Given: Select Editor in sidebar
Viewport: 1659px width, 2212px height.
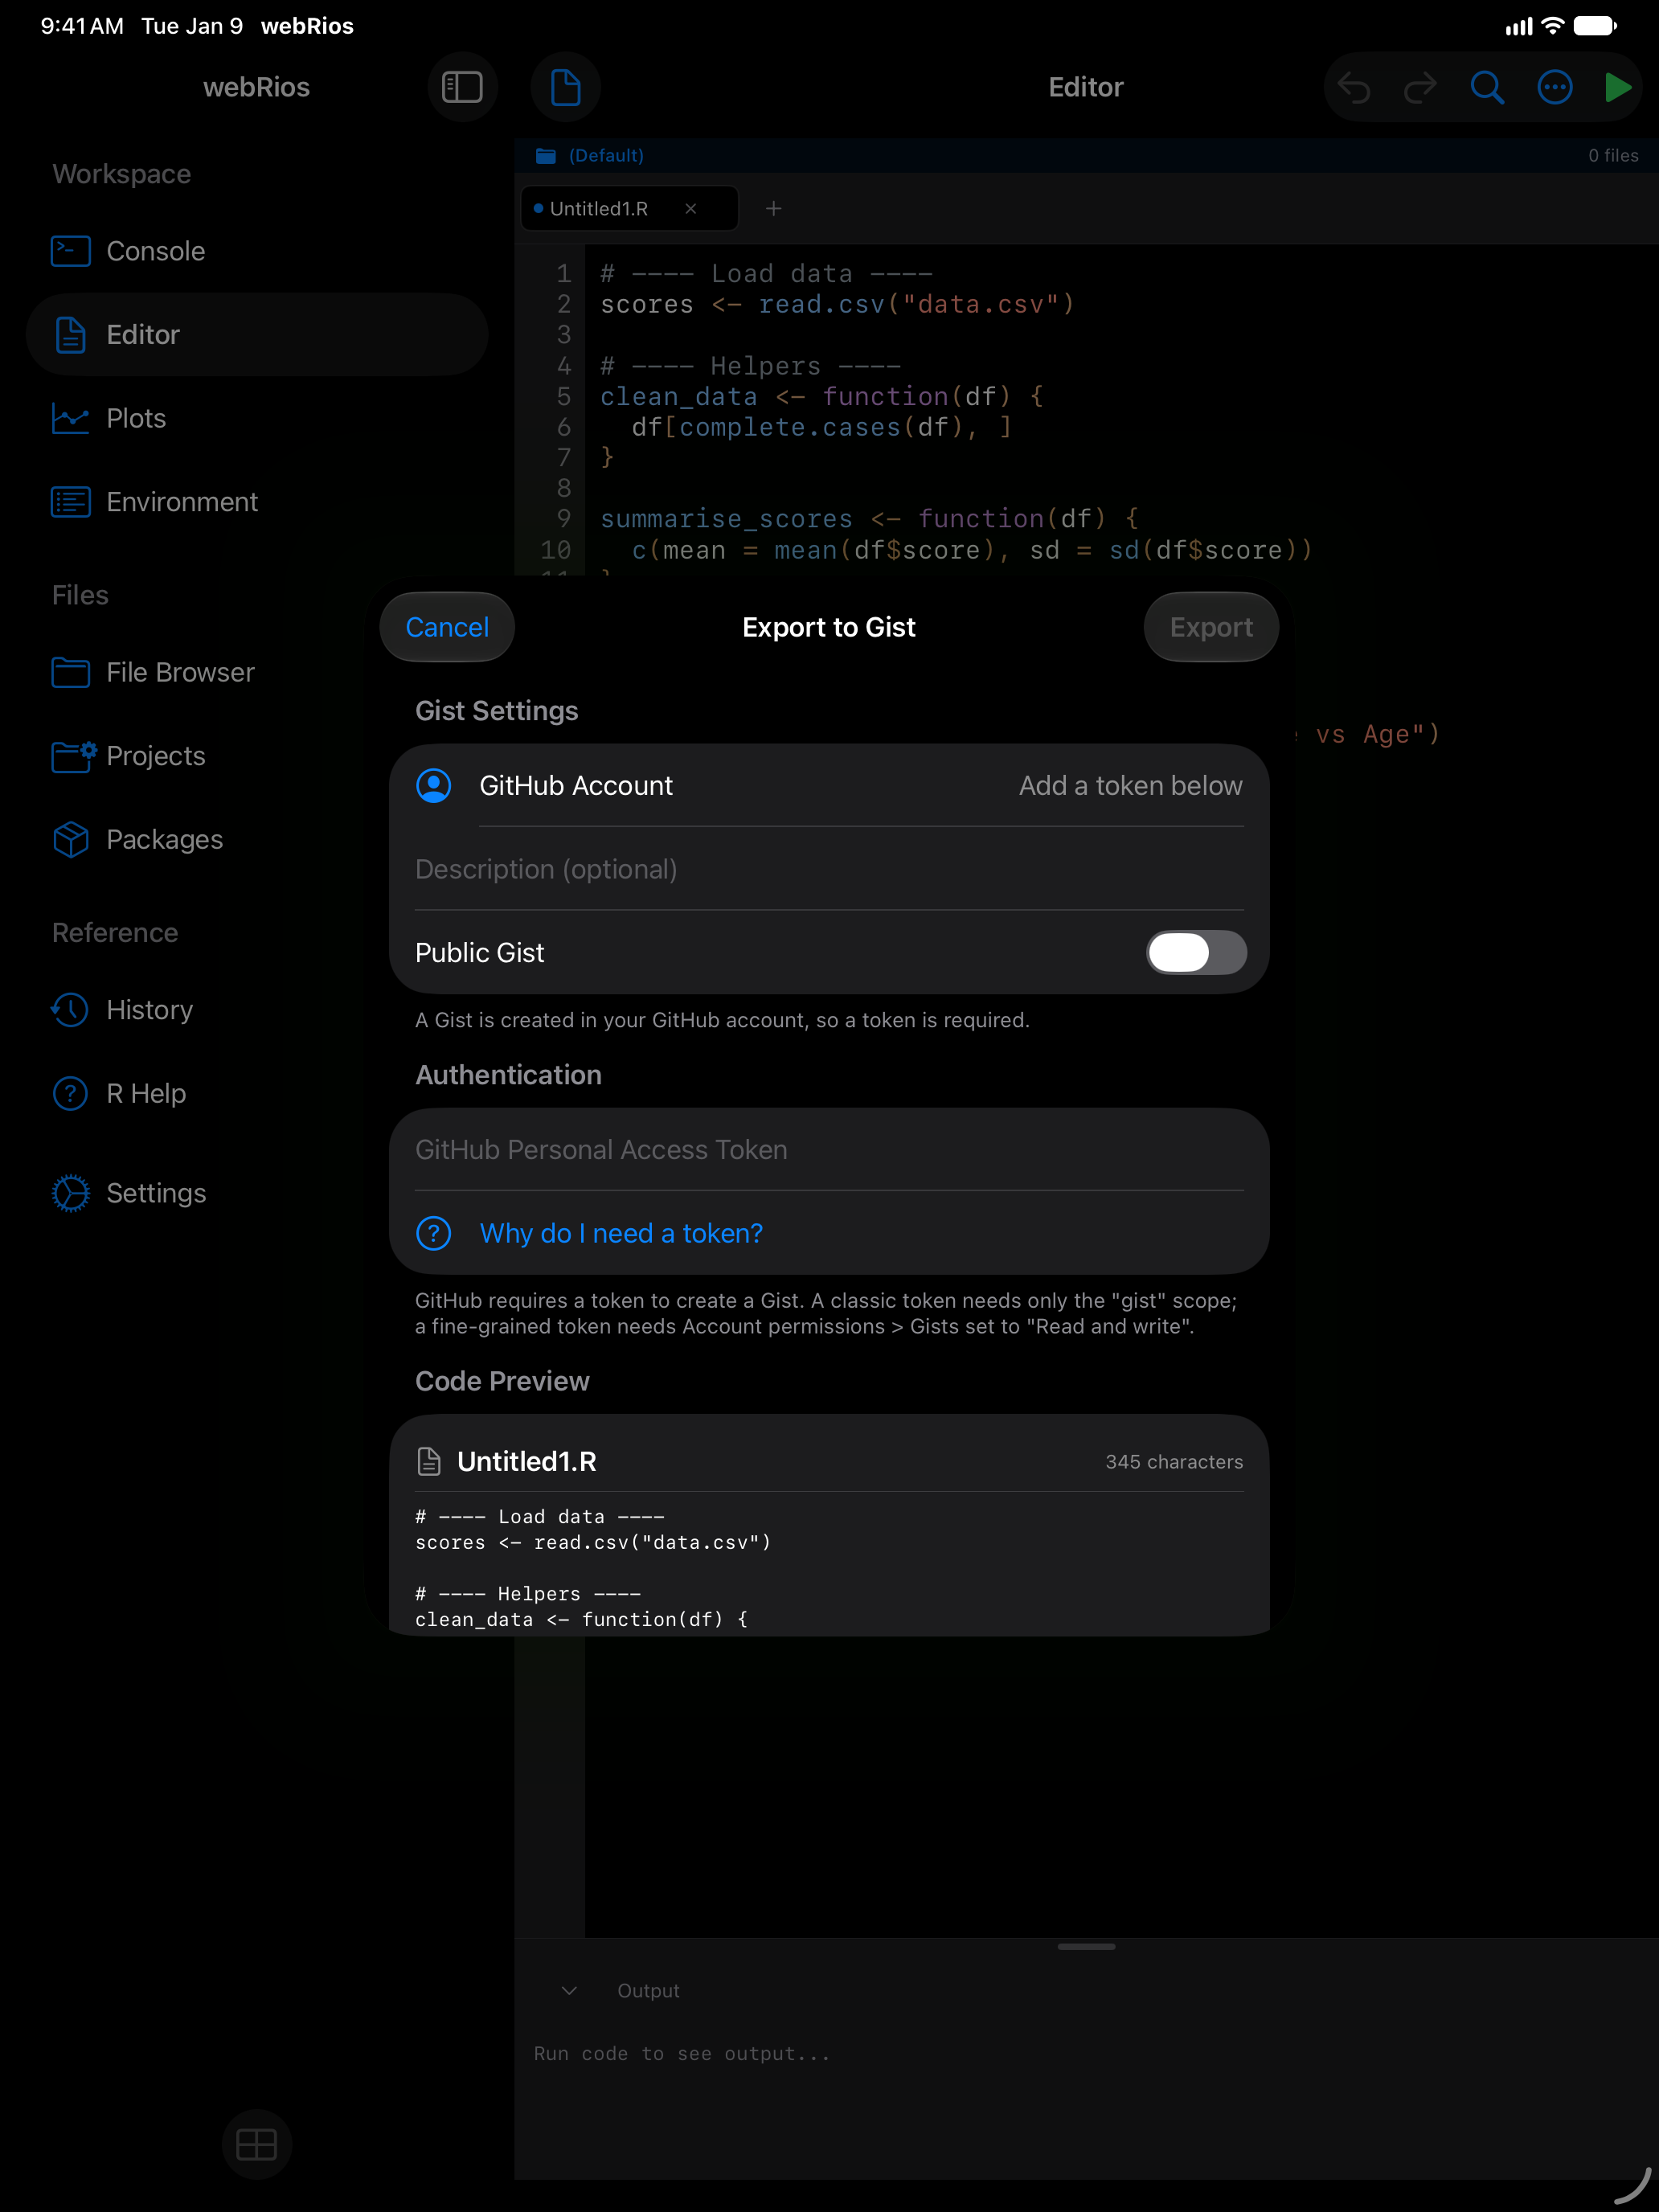Looking at the screenshot, I should [257, 334].
